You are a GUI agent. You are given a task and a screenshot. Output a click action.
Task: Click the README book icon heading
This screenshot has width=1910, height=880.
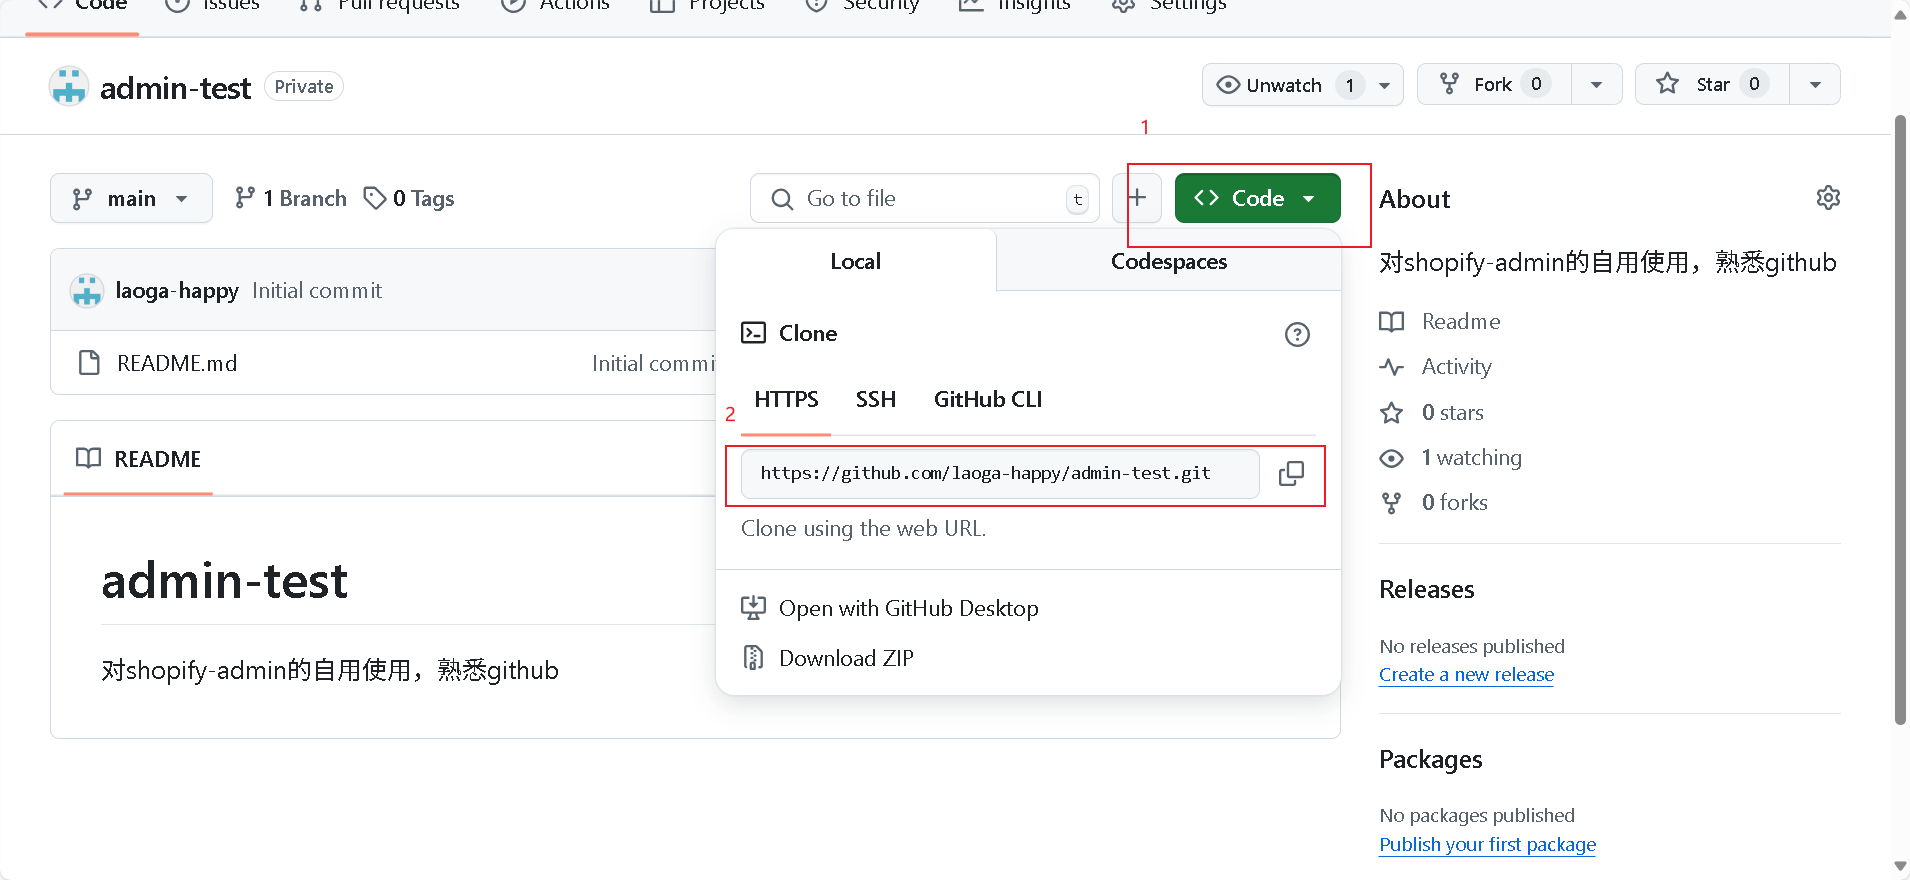(88, 458)
